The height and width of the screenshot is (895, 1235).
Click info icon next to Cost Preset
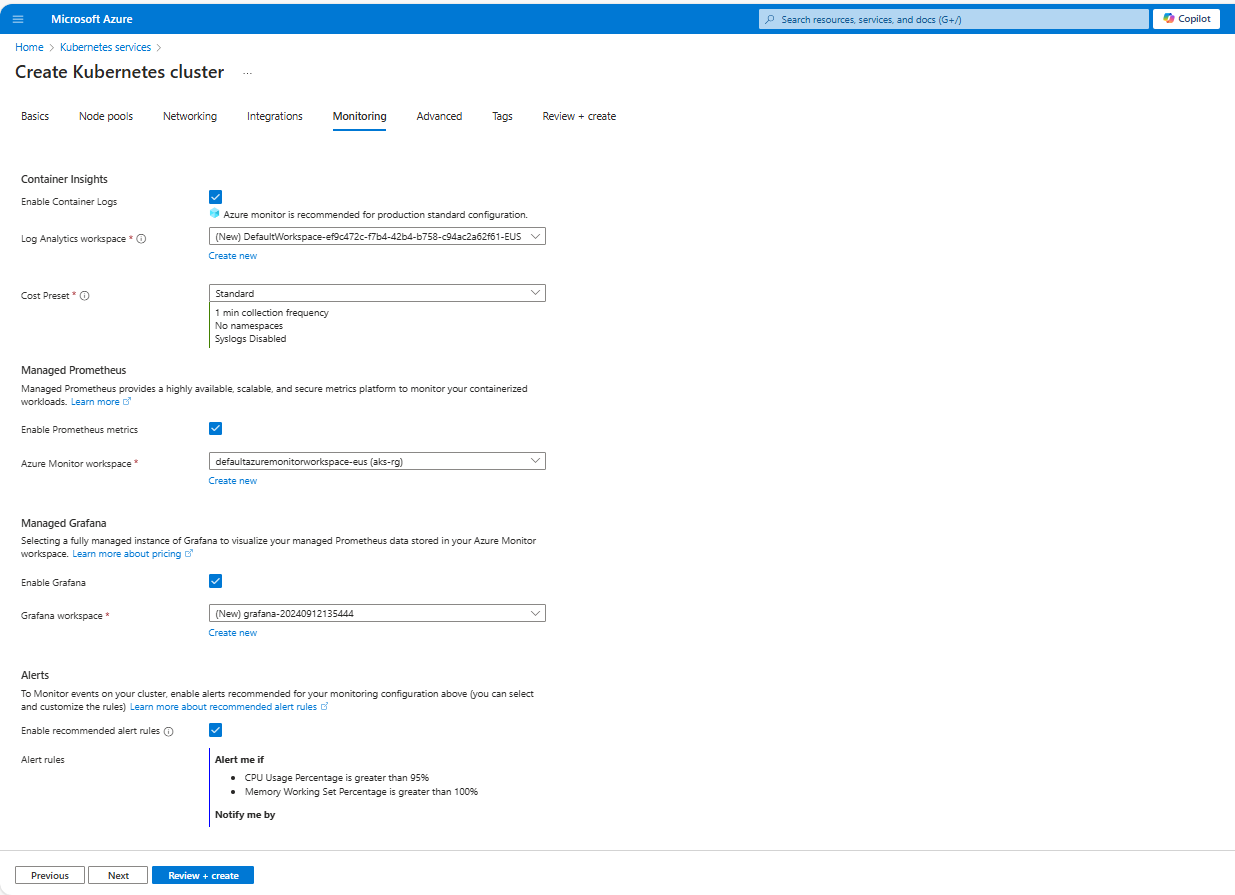(x=84, y=296)
